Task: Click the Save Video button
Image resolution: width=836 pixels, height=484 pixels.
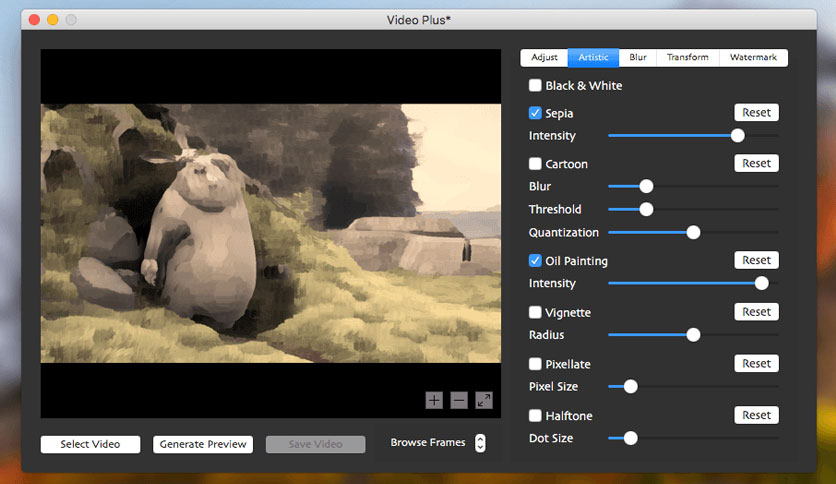Action: pos(316,444)
